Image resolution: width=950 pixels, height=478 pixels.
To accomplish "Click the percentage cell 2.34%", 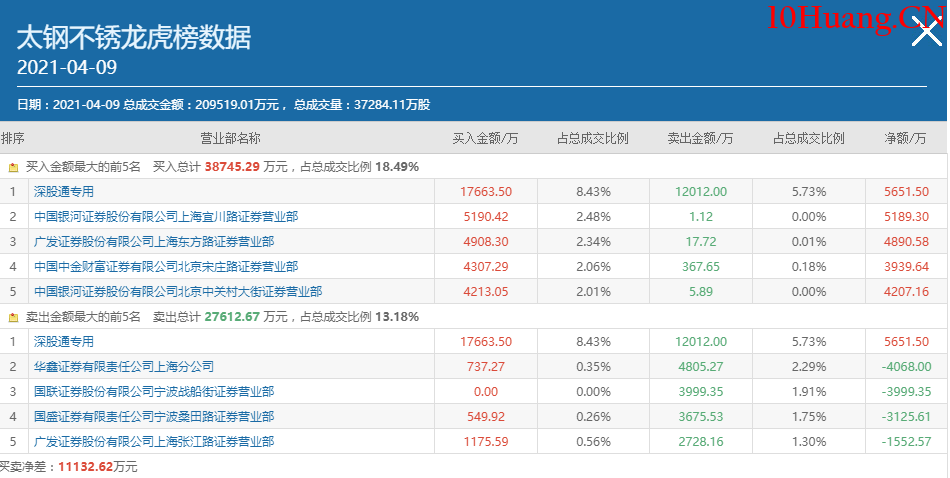I will 593,242.
